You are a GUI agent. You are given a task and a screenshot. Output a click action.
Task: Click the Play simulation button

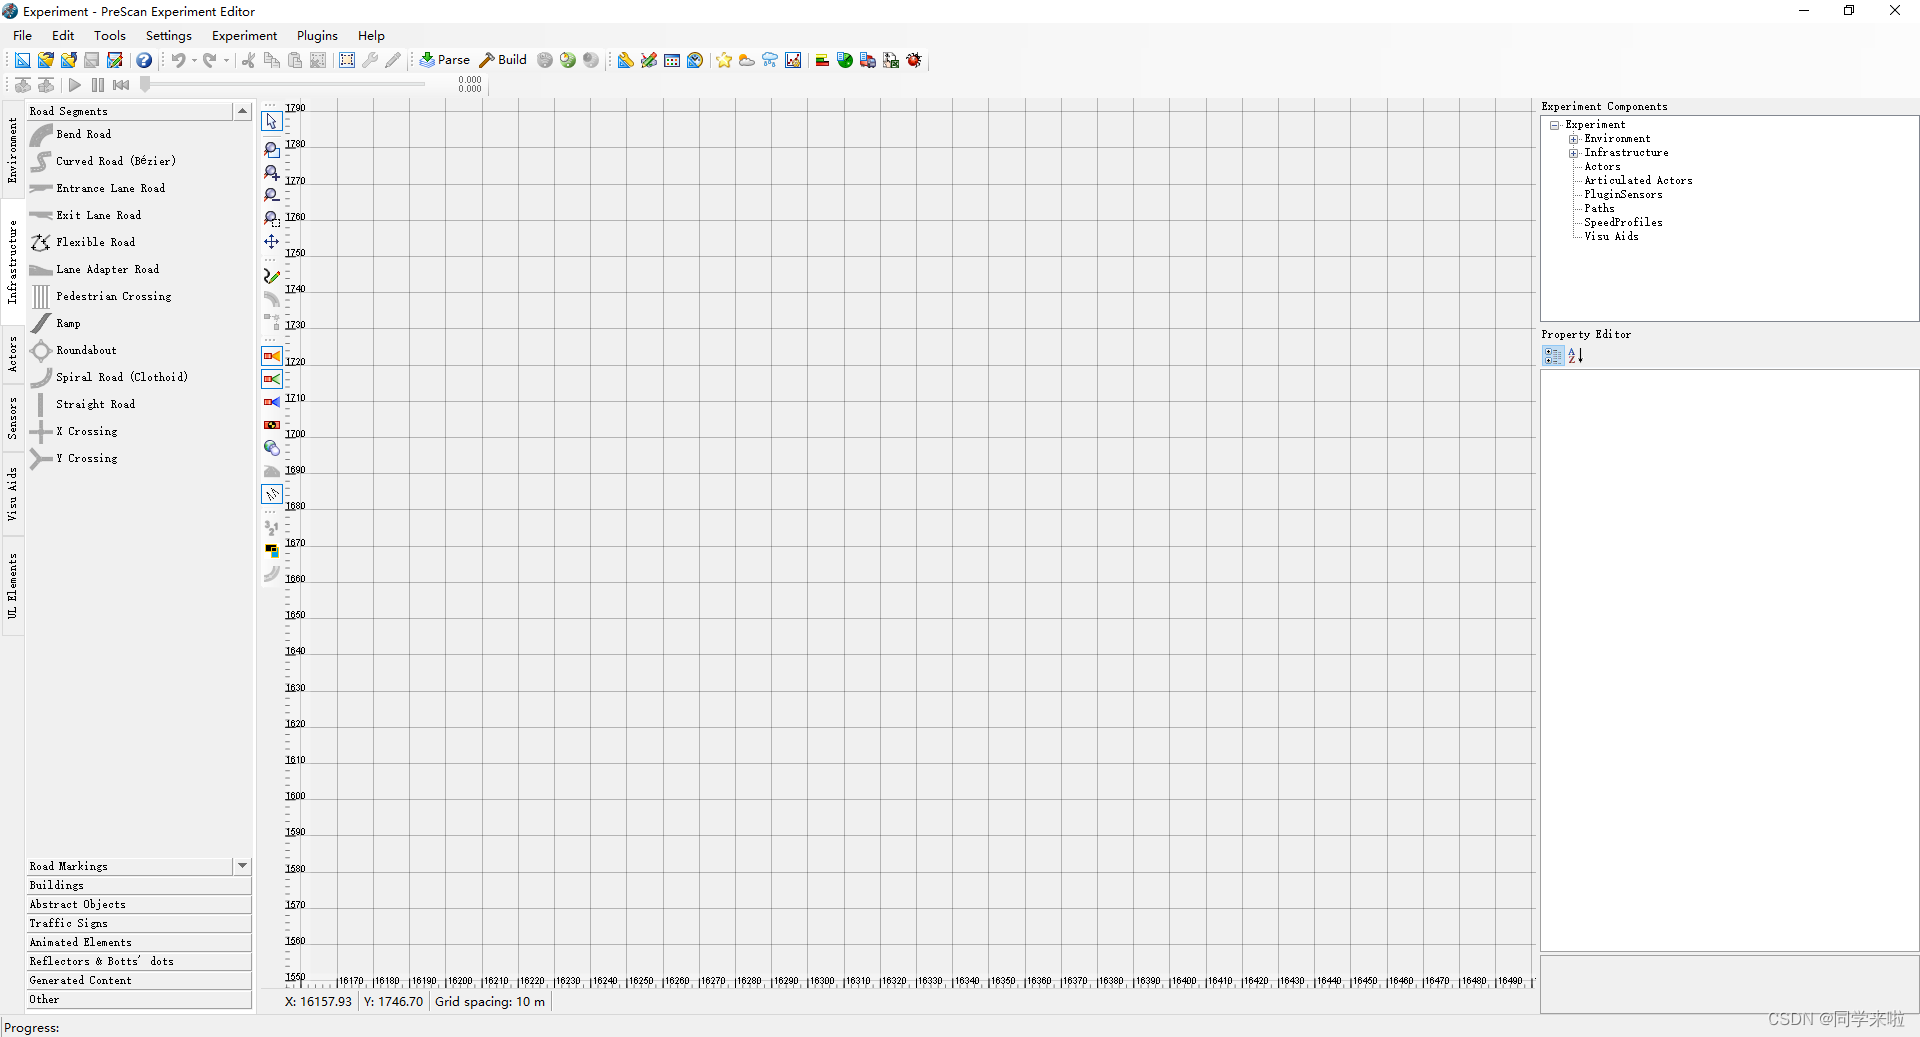[x=75, y=85]
